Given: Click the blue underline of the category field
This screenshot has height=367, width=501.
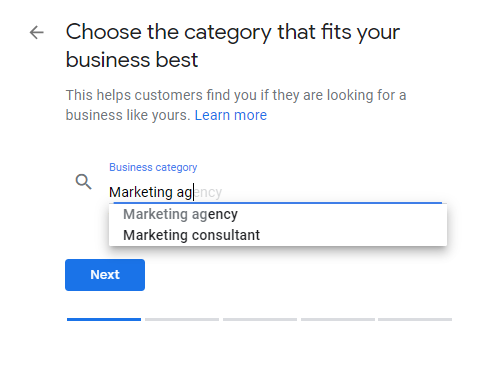Looking at the screenshot, I should (x=278, y=202).
